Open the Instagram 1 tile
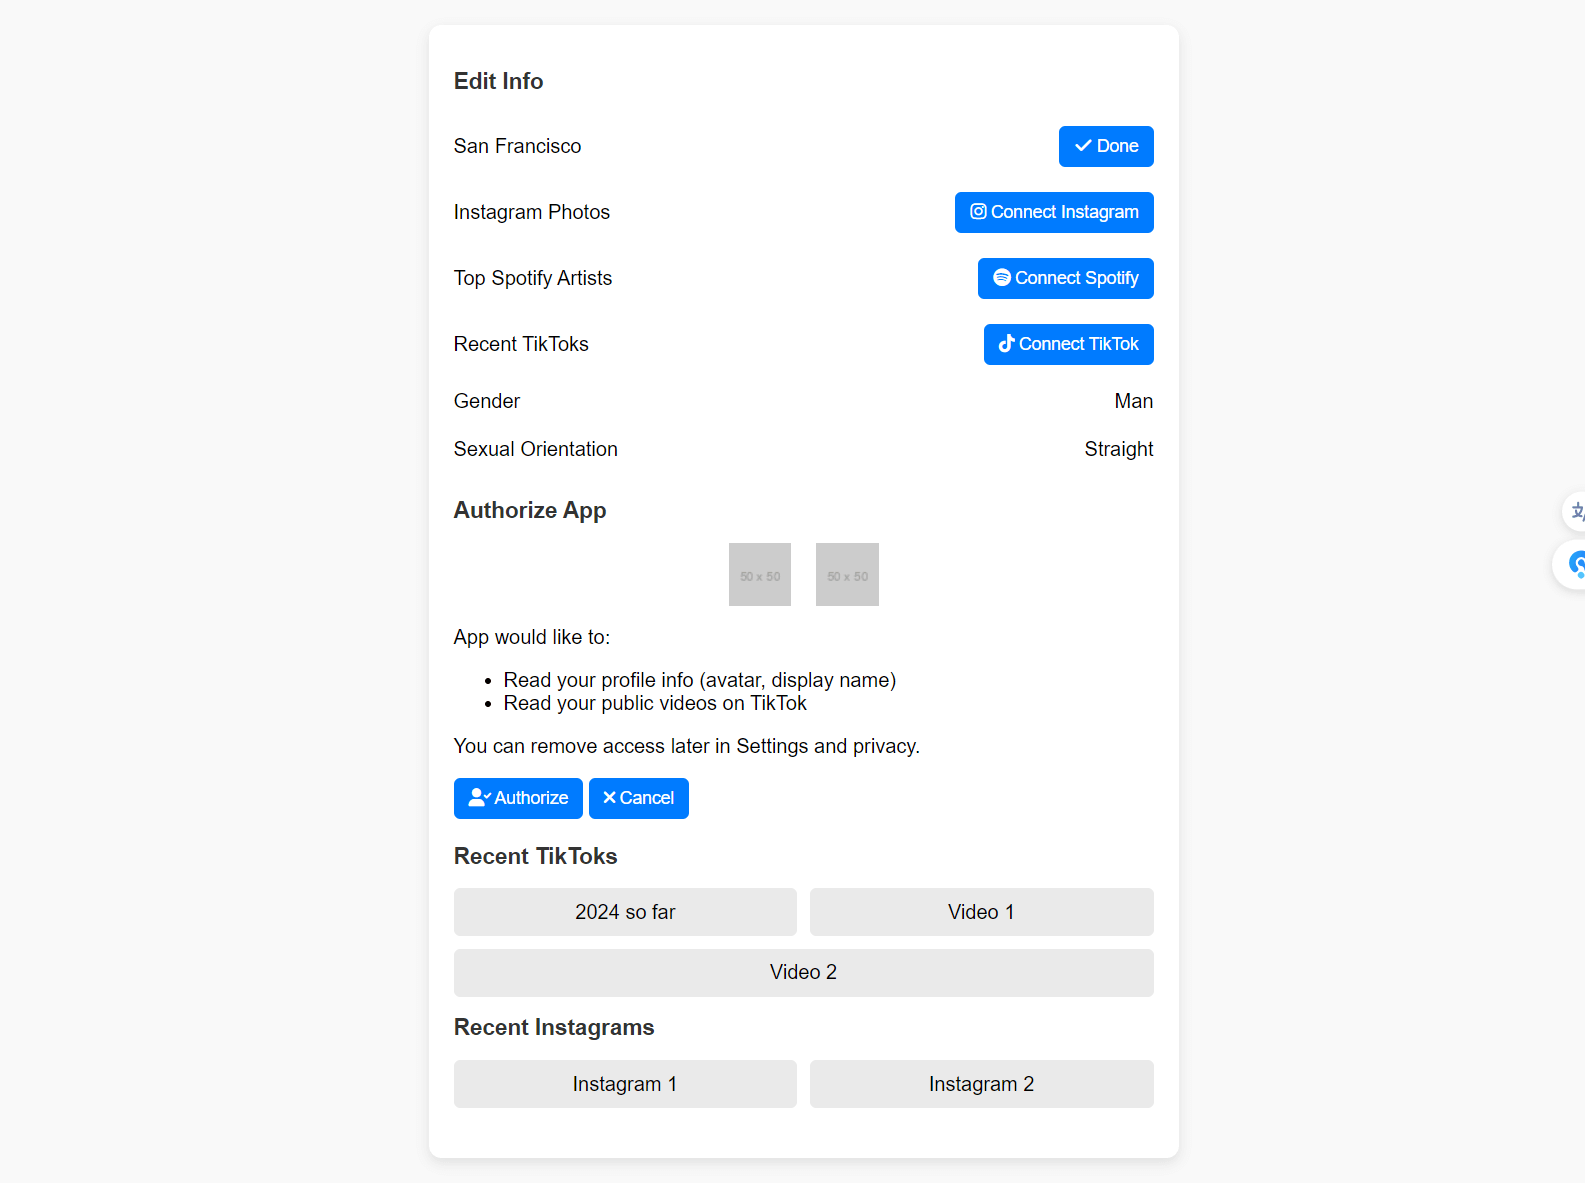1585x1183 pixels. coord(625,1084)
